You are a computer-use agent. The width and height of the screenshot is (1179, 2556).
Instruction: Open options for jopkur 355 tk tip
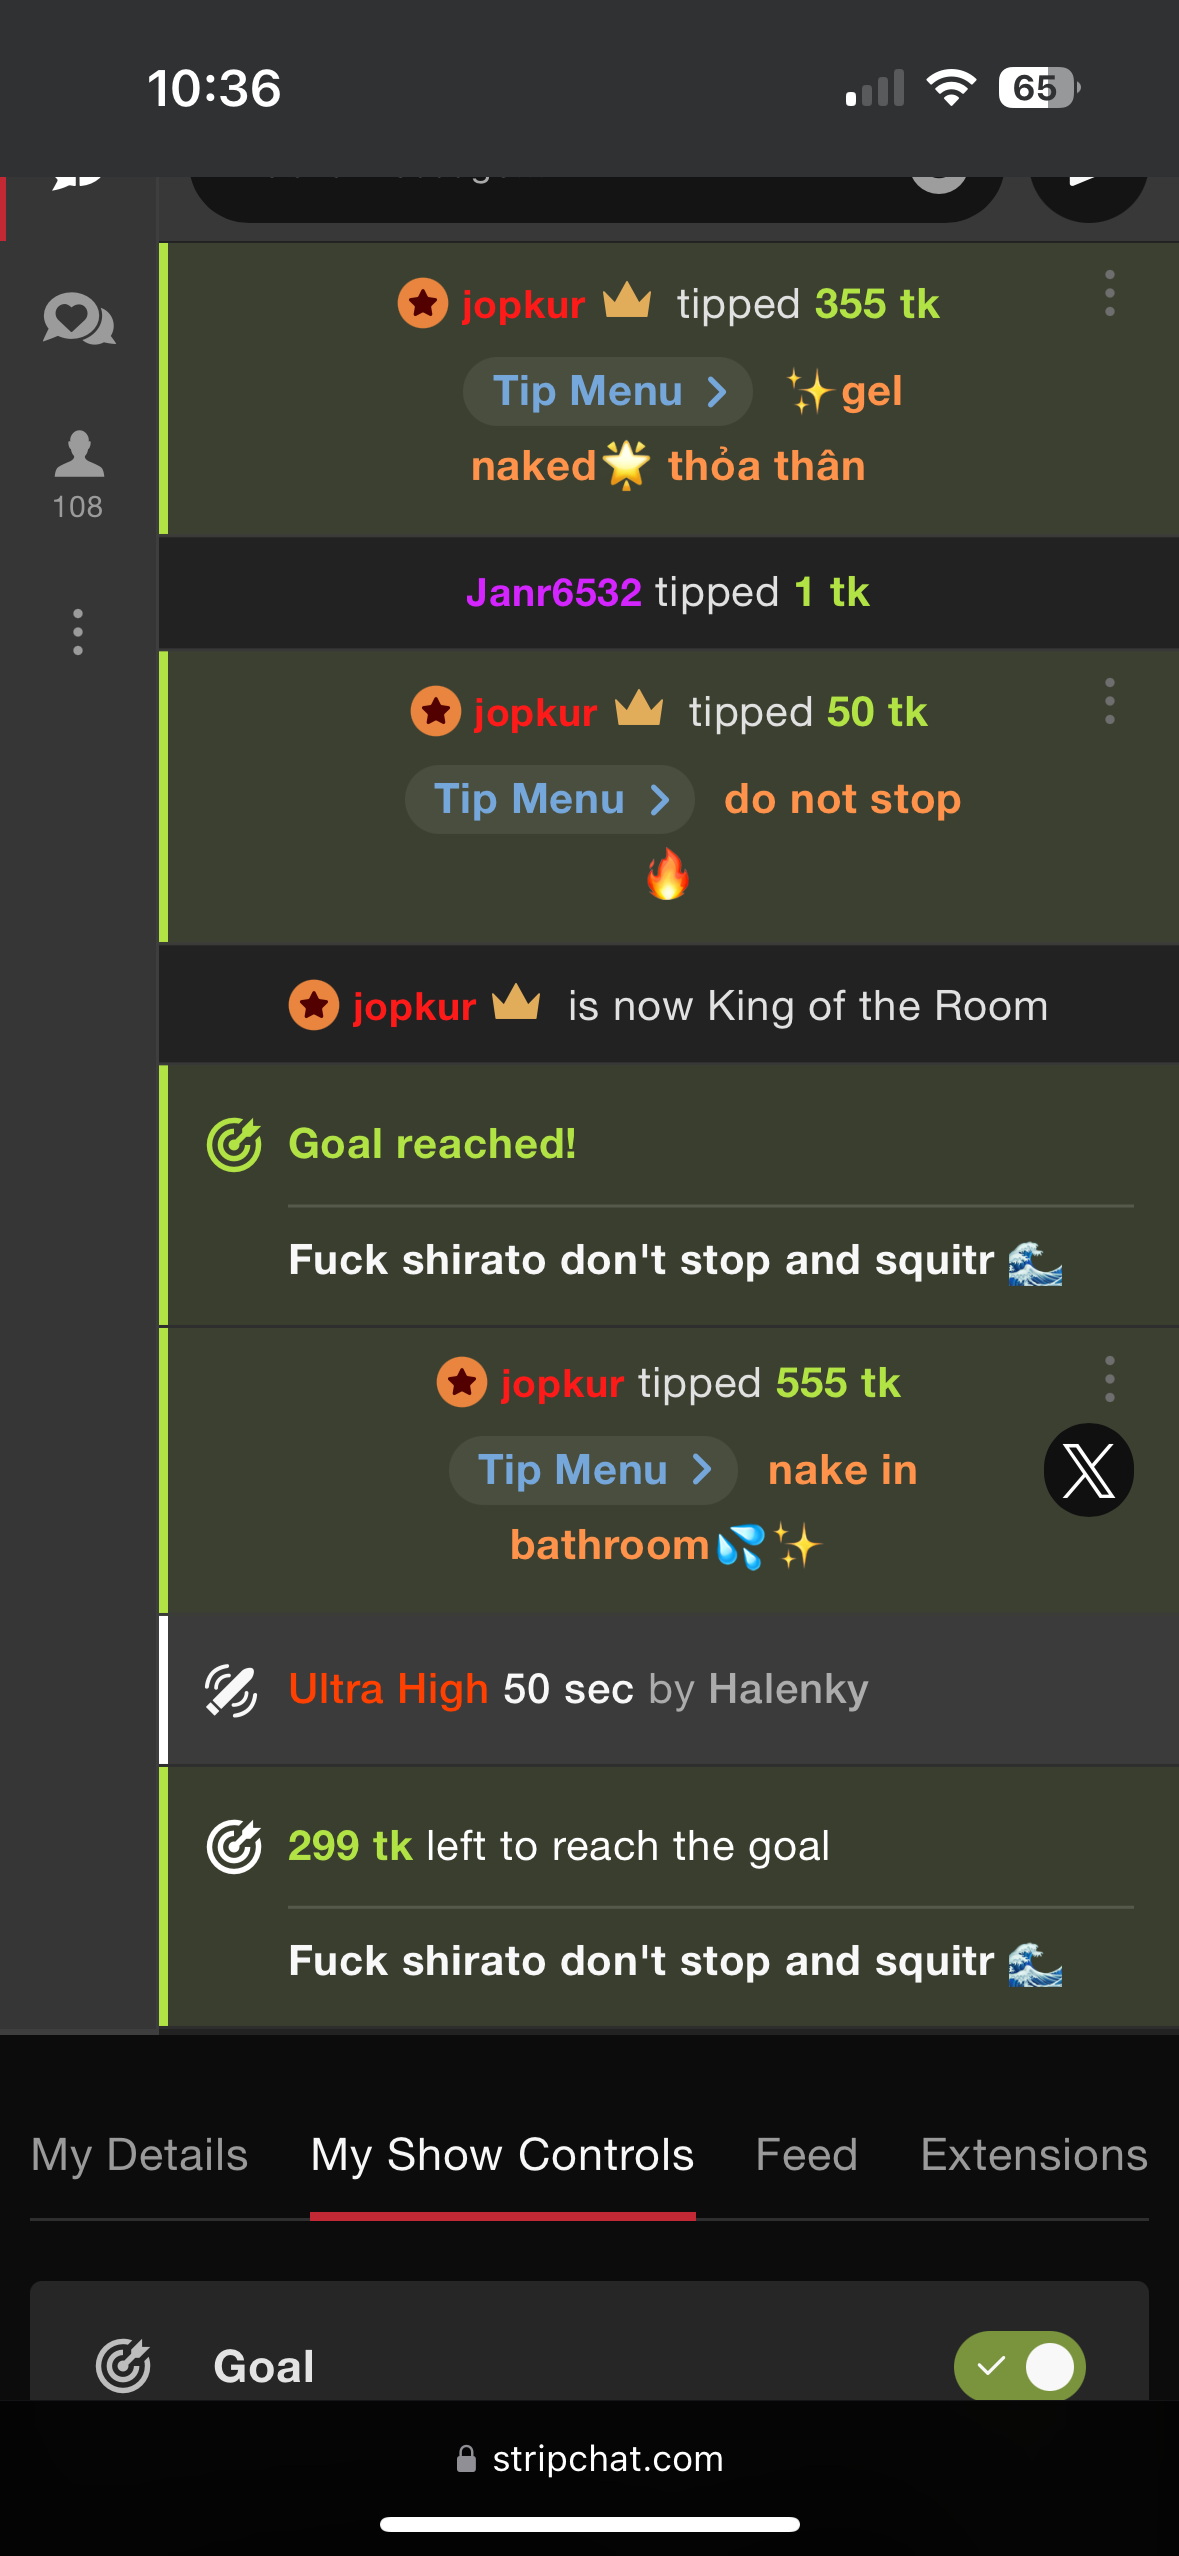1109,293
